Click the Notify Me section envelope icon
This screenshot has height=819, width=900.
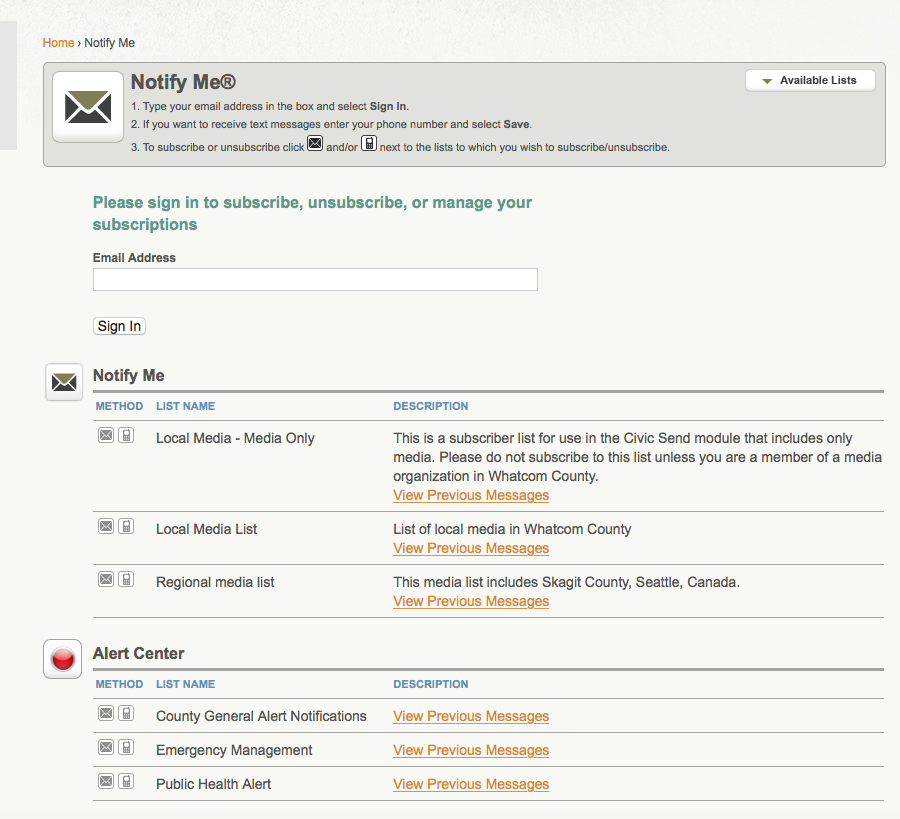tap(64, 382)
